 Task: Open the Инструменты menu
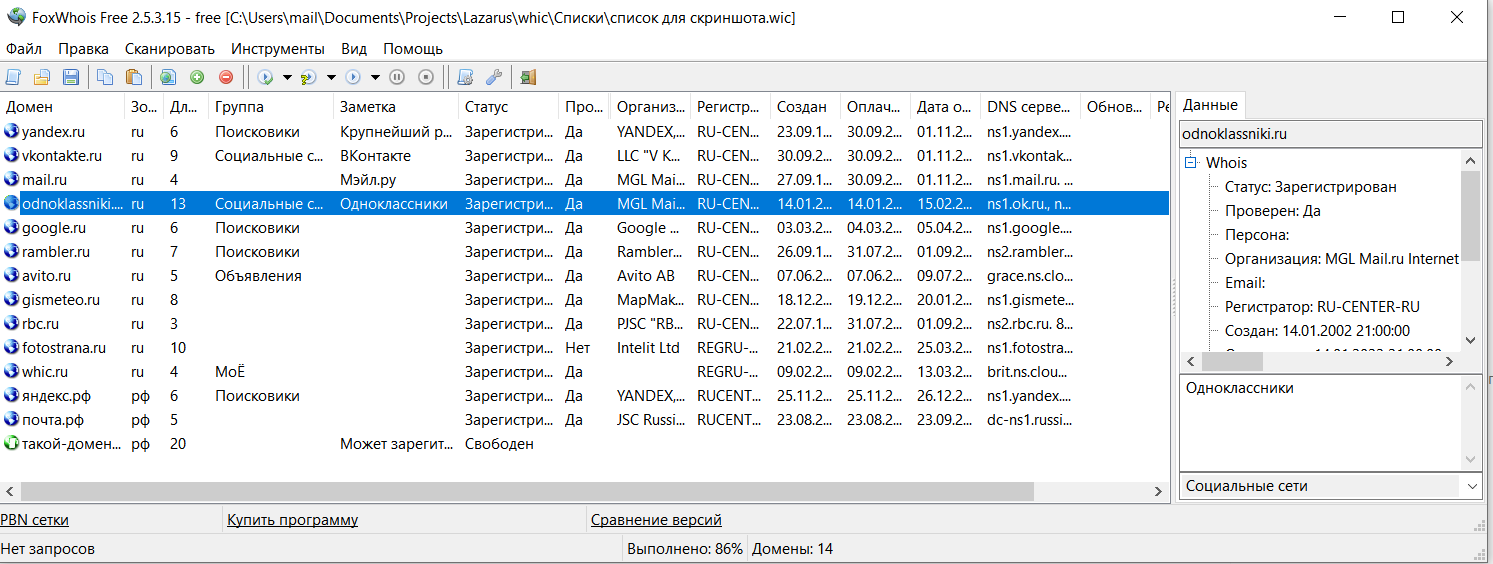click(278, 48)
